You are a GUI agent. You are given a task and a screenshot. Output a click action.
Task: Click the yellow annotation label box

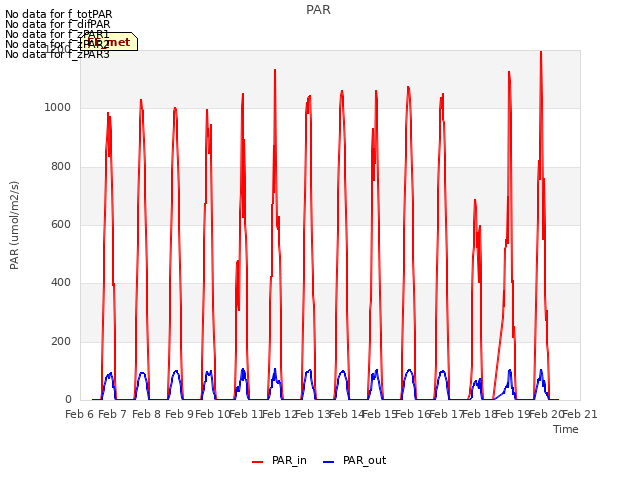click(x=109, y=42)
